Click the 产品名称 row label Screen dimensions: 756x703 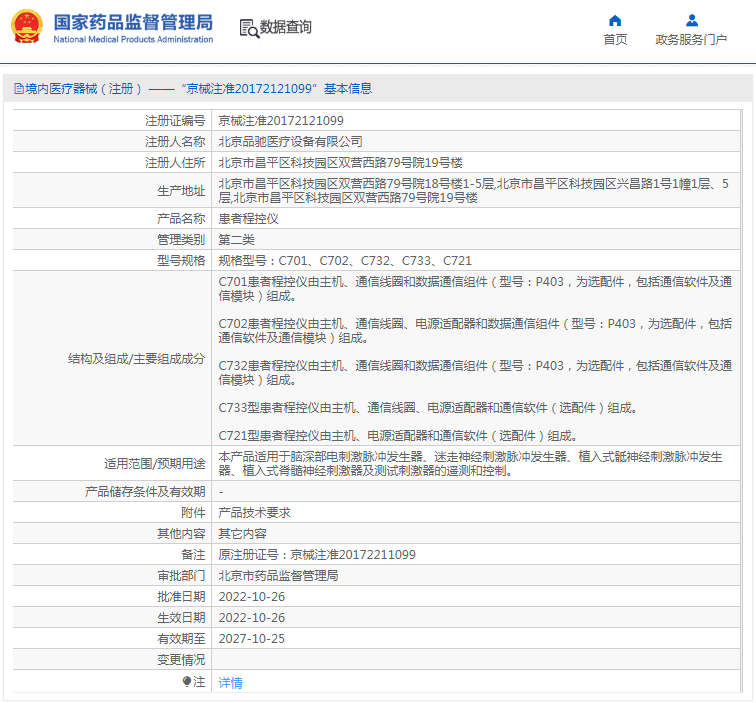coord(181,218)
